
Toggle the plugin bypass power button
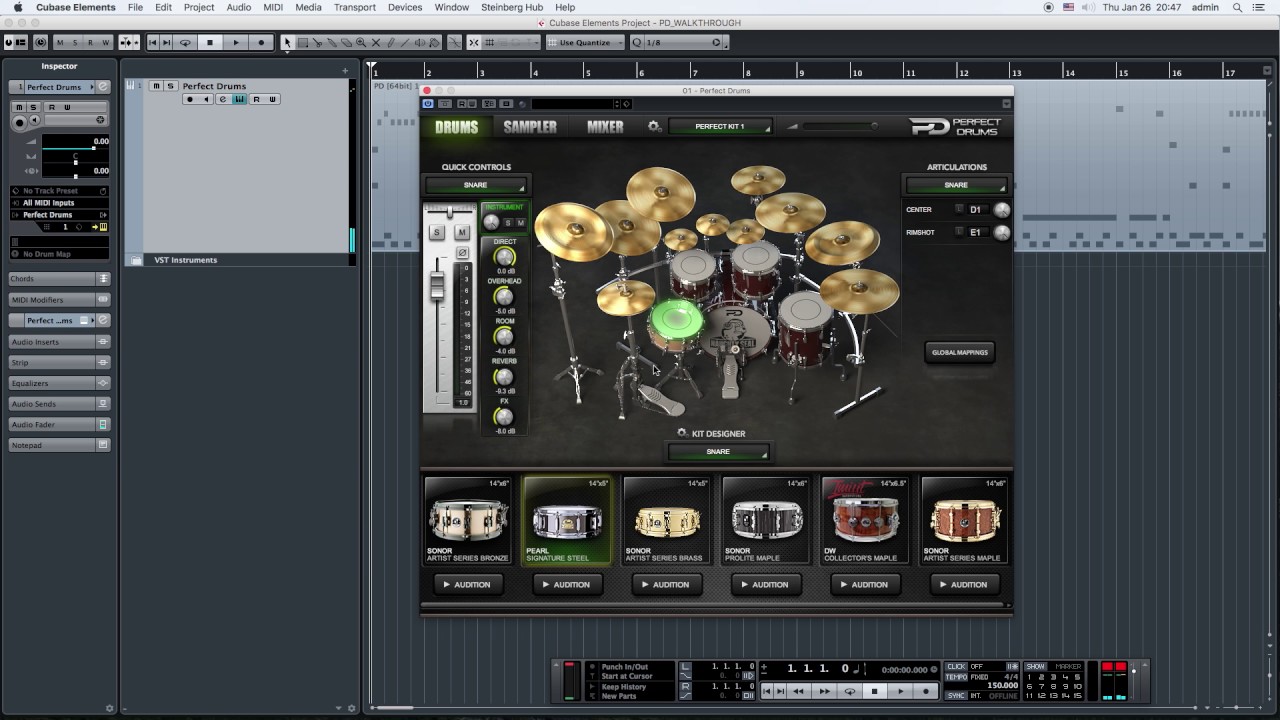(428, 104)
